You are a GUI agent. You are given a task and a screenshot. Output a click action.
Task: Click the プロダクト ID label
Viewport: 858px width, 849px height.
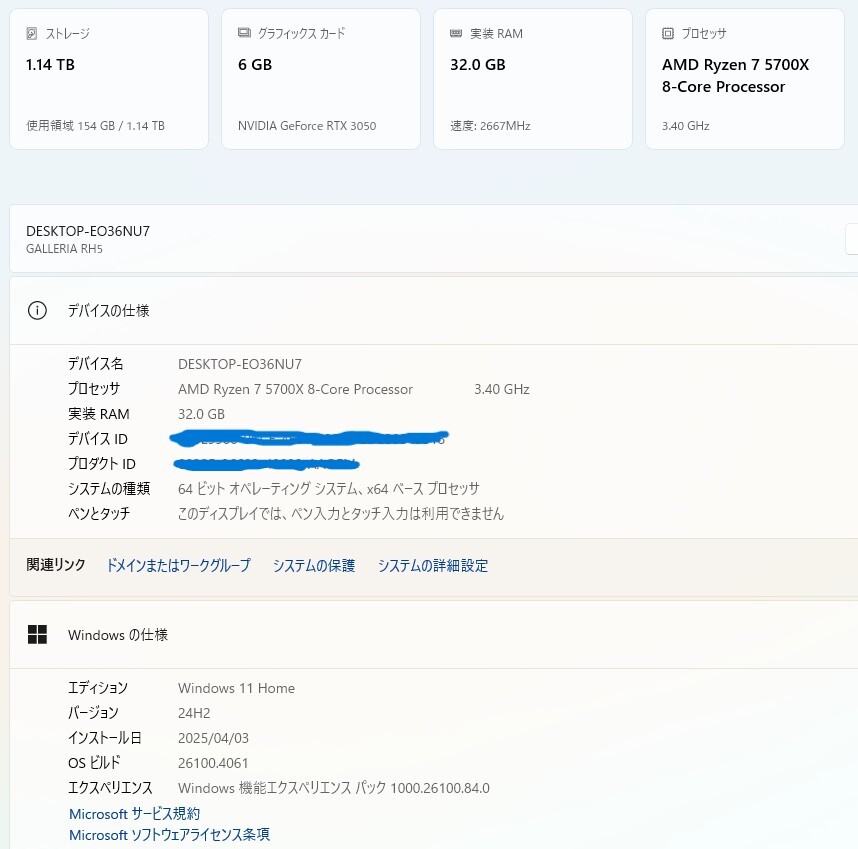[102, 464]
